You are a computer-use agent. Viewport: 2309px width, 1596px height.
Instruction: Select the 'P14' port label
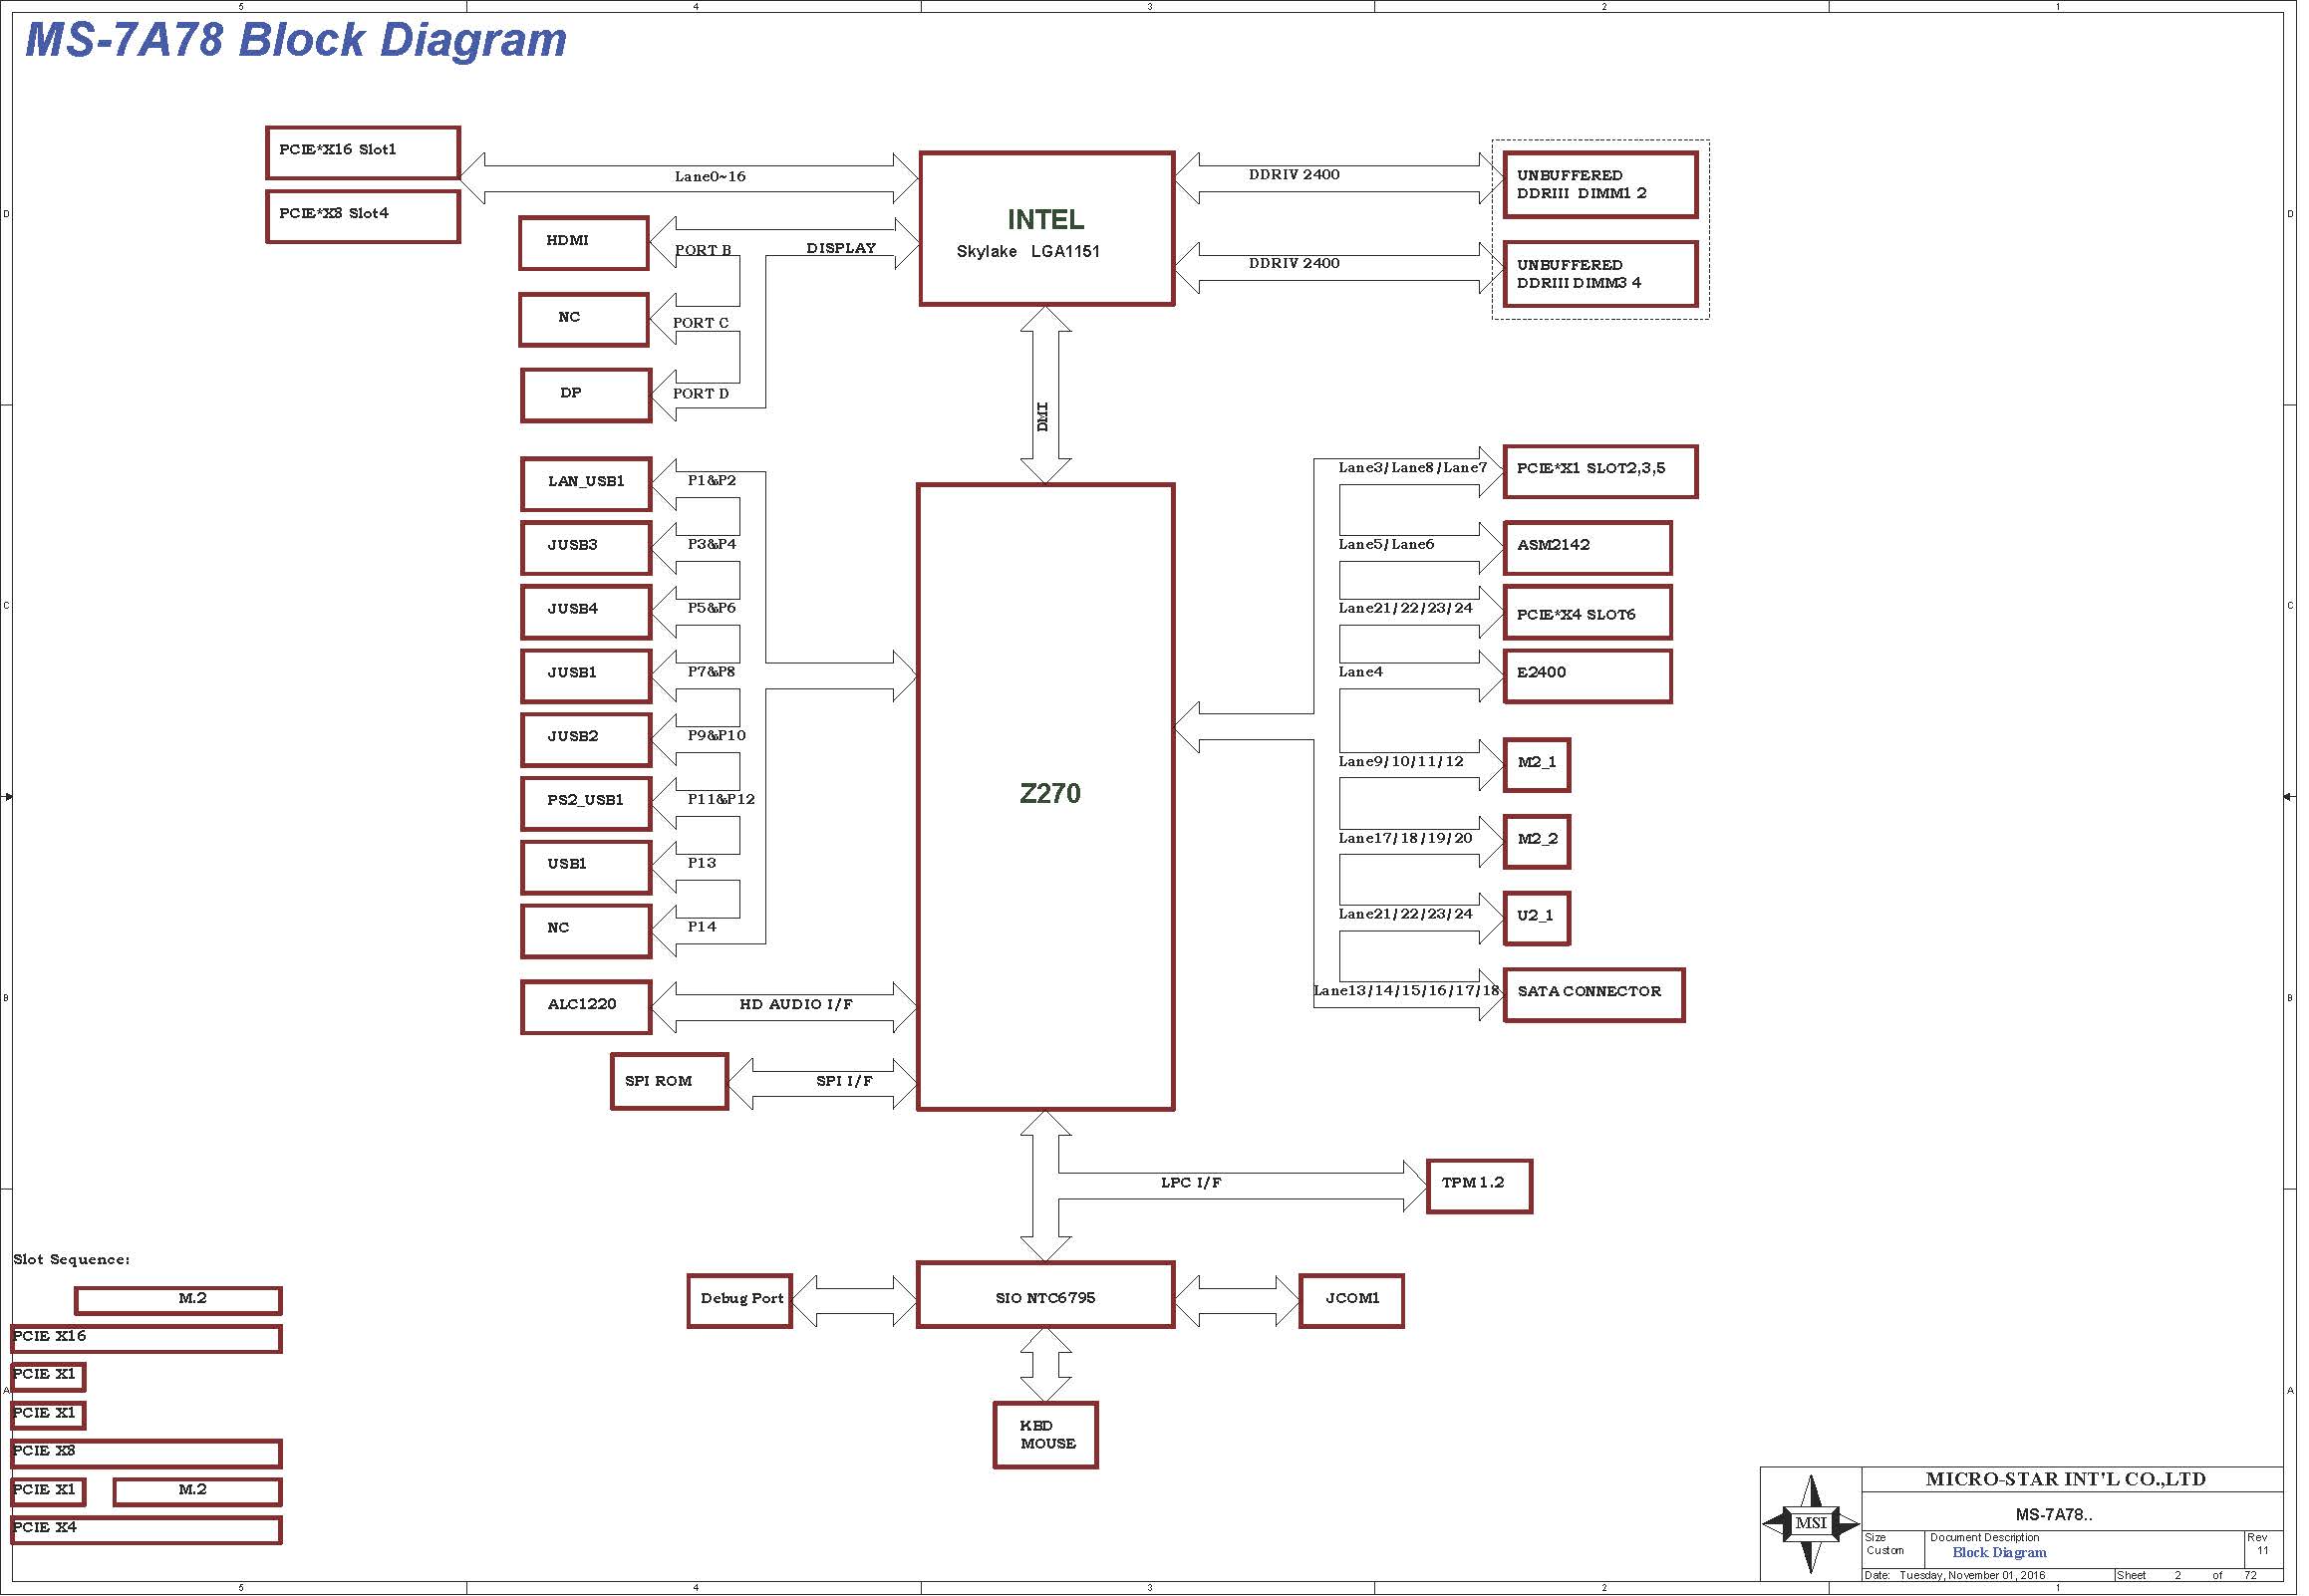[x=703, y=928]
